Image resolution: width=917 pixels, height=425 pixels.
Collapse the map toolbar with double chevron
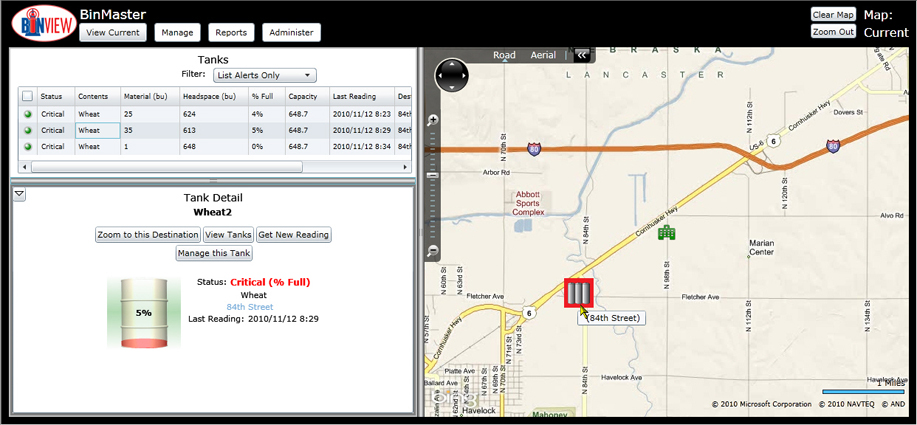pos(581,56)
